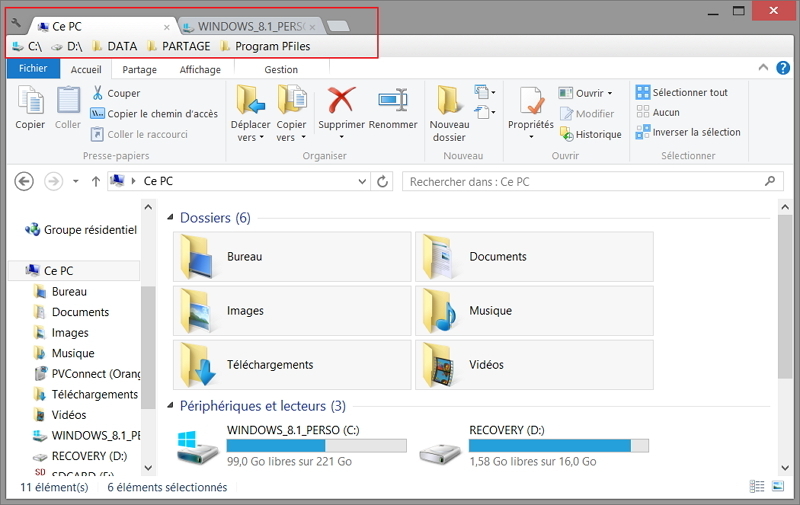Viewport: 800px width, 505px height.
Task: Open the new item dropdown
Action: [x=485, y=92]
